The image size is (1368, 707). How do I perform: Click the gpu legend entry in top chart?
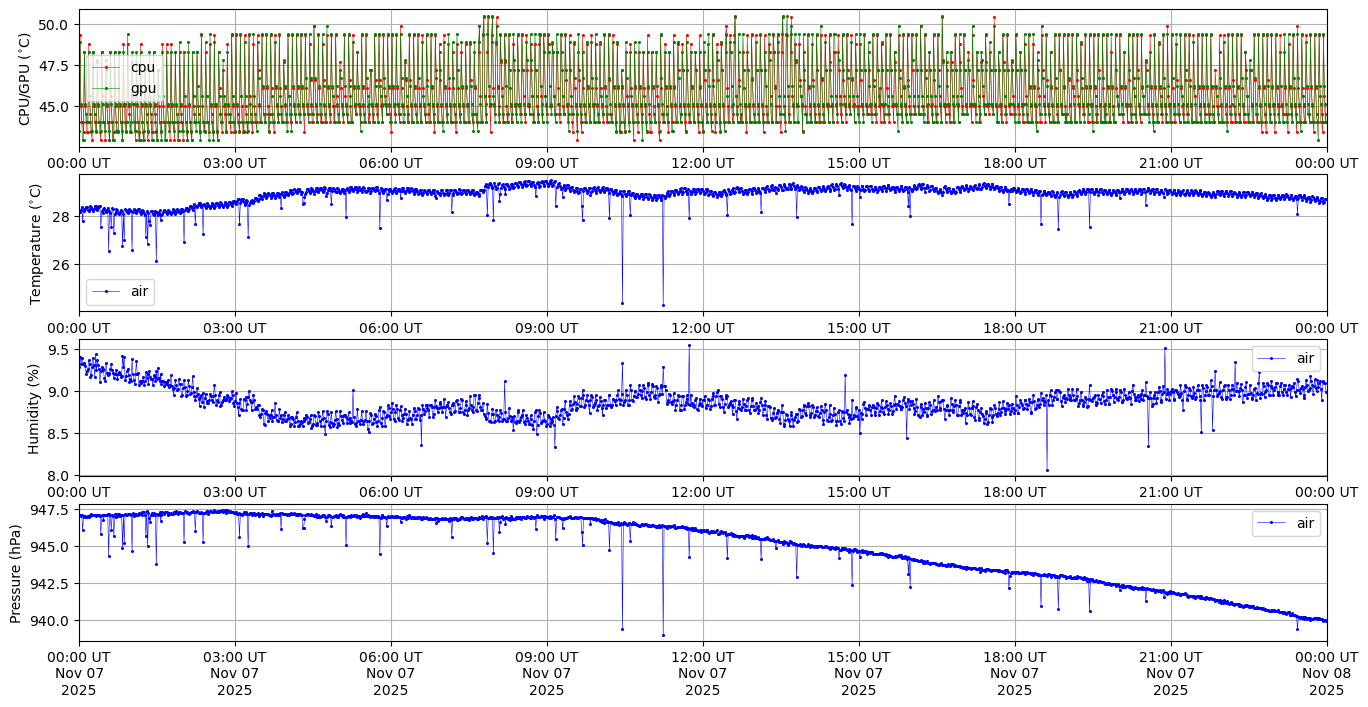[x=143, y=88]
